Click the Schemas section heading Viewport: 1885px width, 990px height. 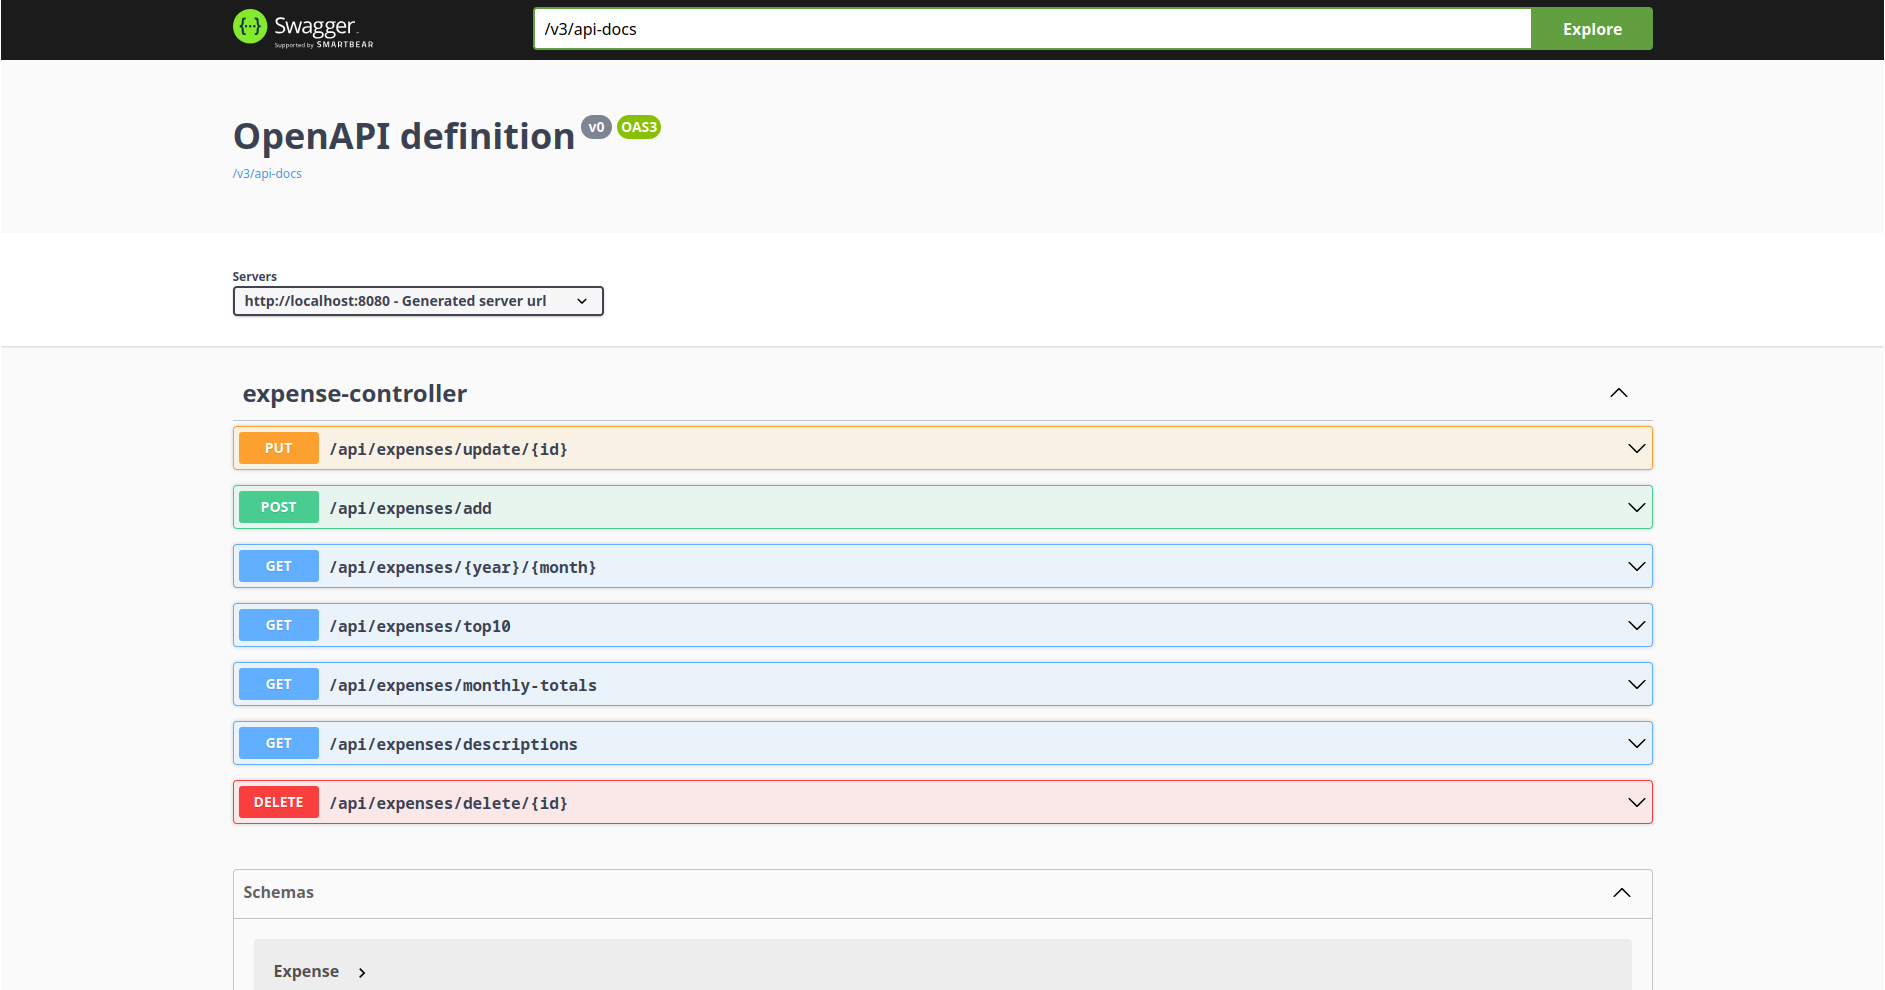click(x=278, y=893)
